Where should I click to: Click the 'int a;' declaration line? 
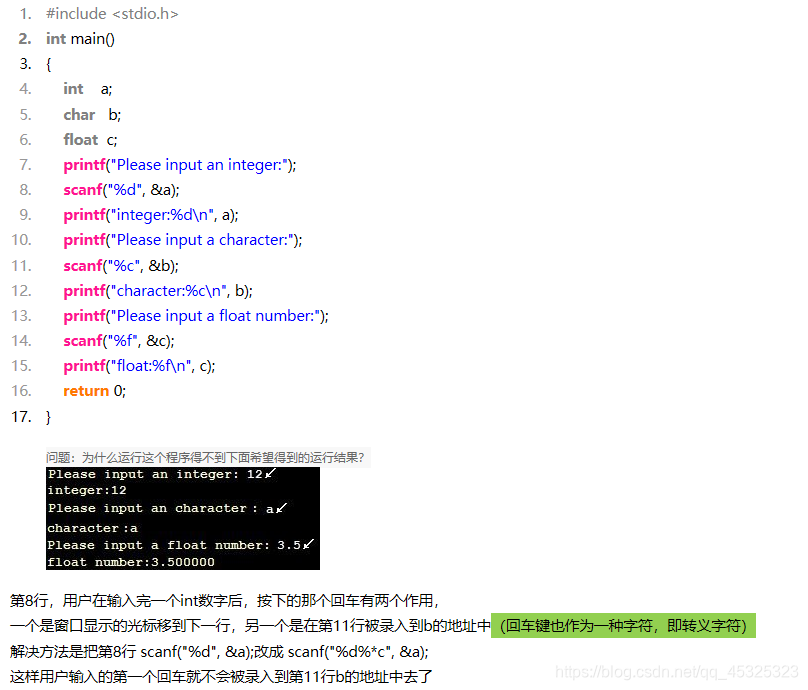(88, 89)
